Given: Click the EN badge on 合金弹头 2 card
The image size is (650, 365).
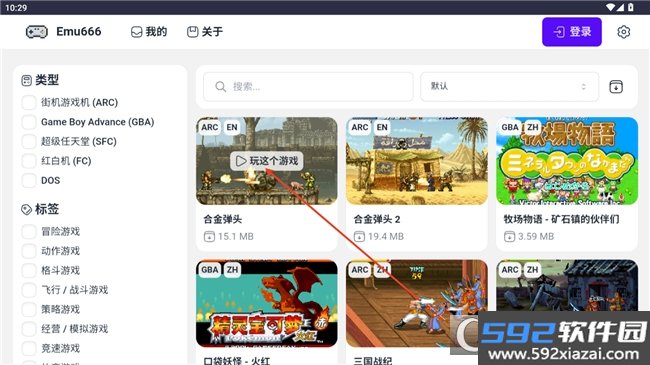Looking at the screenshot, I should tap(382, 127).
